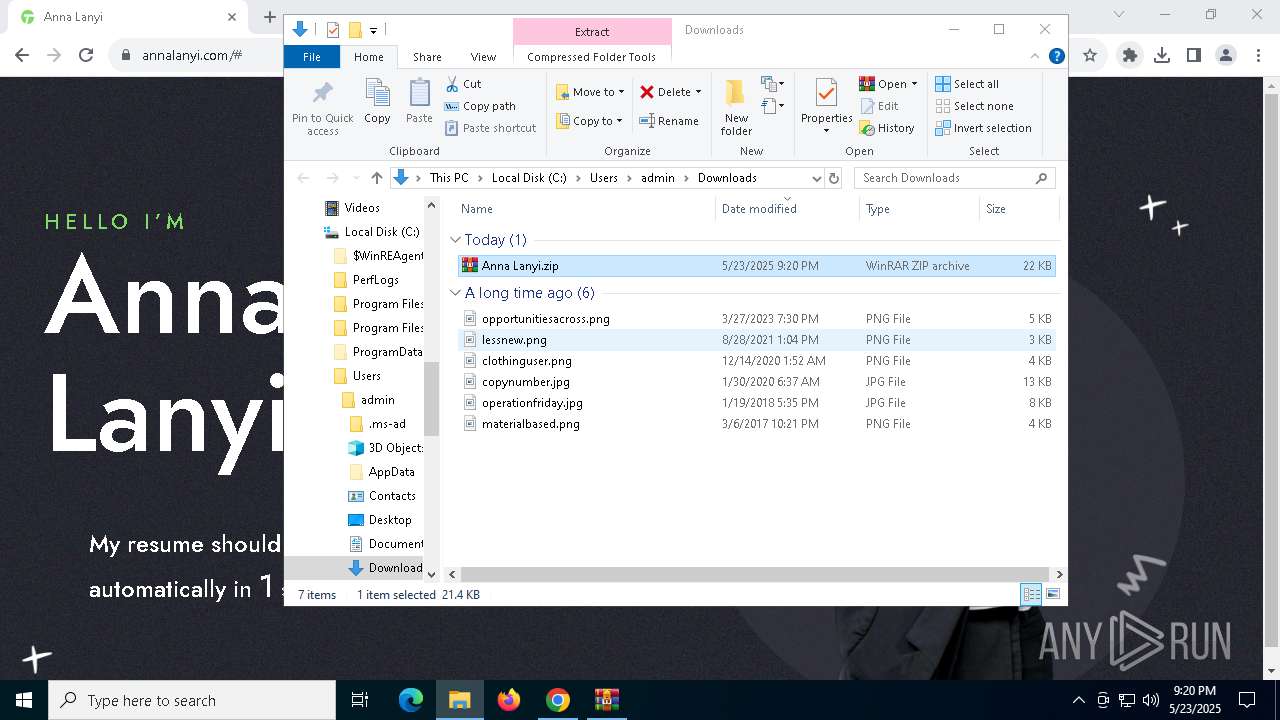
Task: Open address bar history dropdown
Action: coord(815,178)
